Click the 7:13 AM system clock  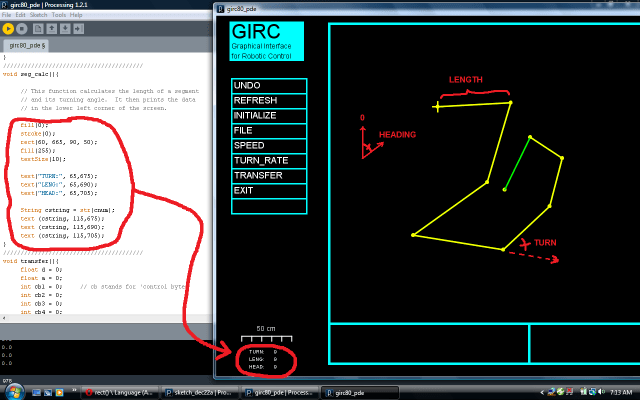[x=621, y=393]
